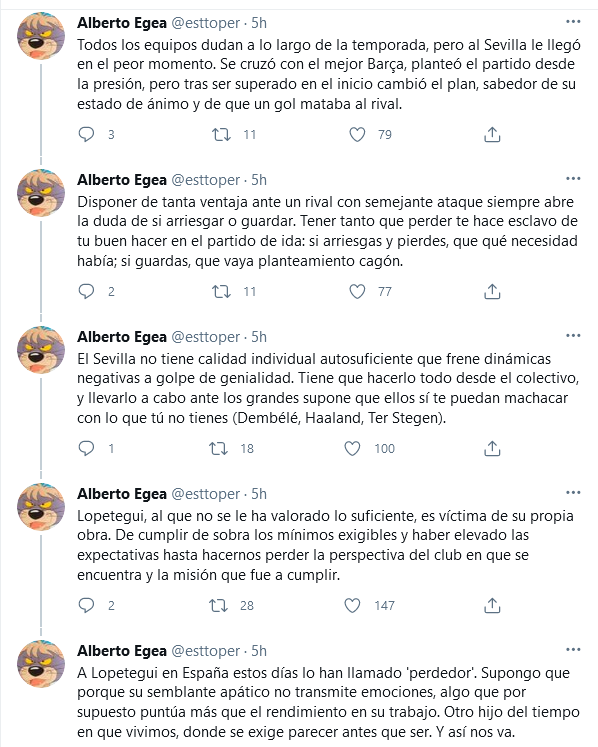Click the avatar on the second tweet
The image size is (598, 747).
(x=41, y=193)
